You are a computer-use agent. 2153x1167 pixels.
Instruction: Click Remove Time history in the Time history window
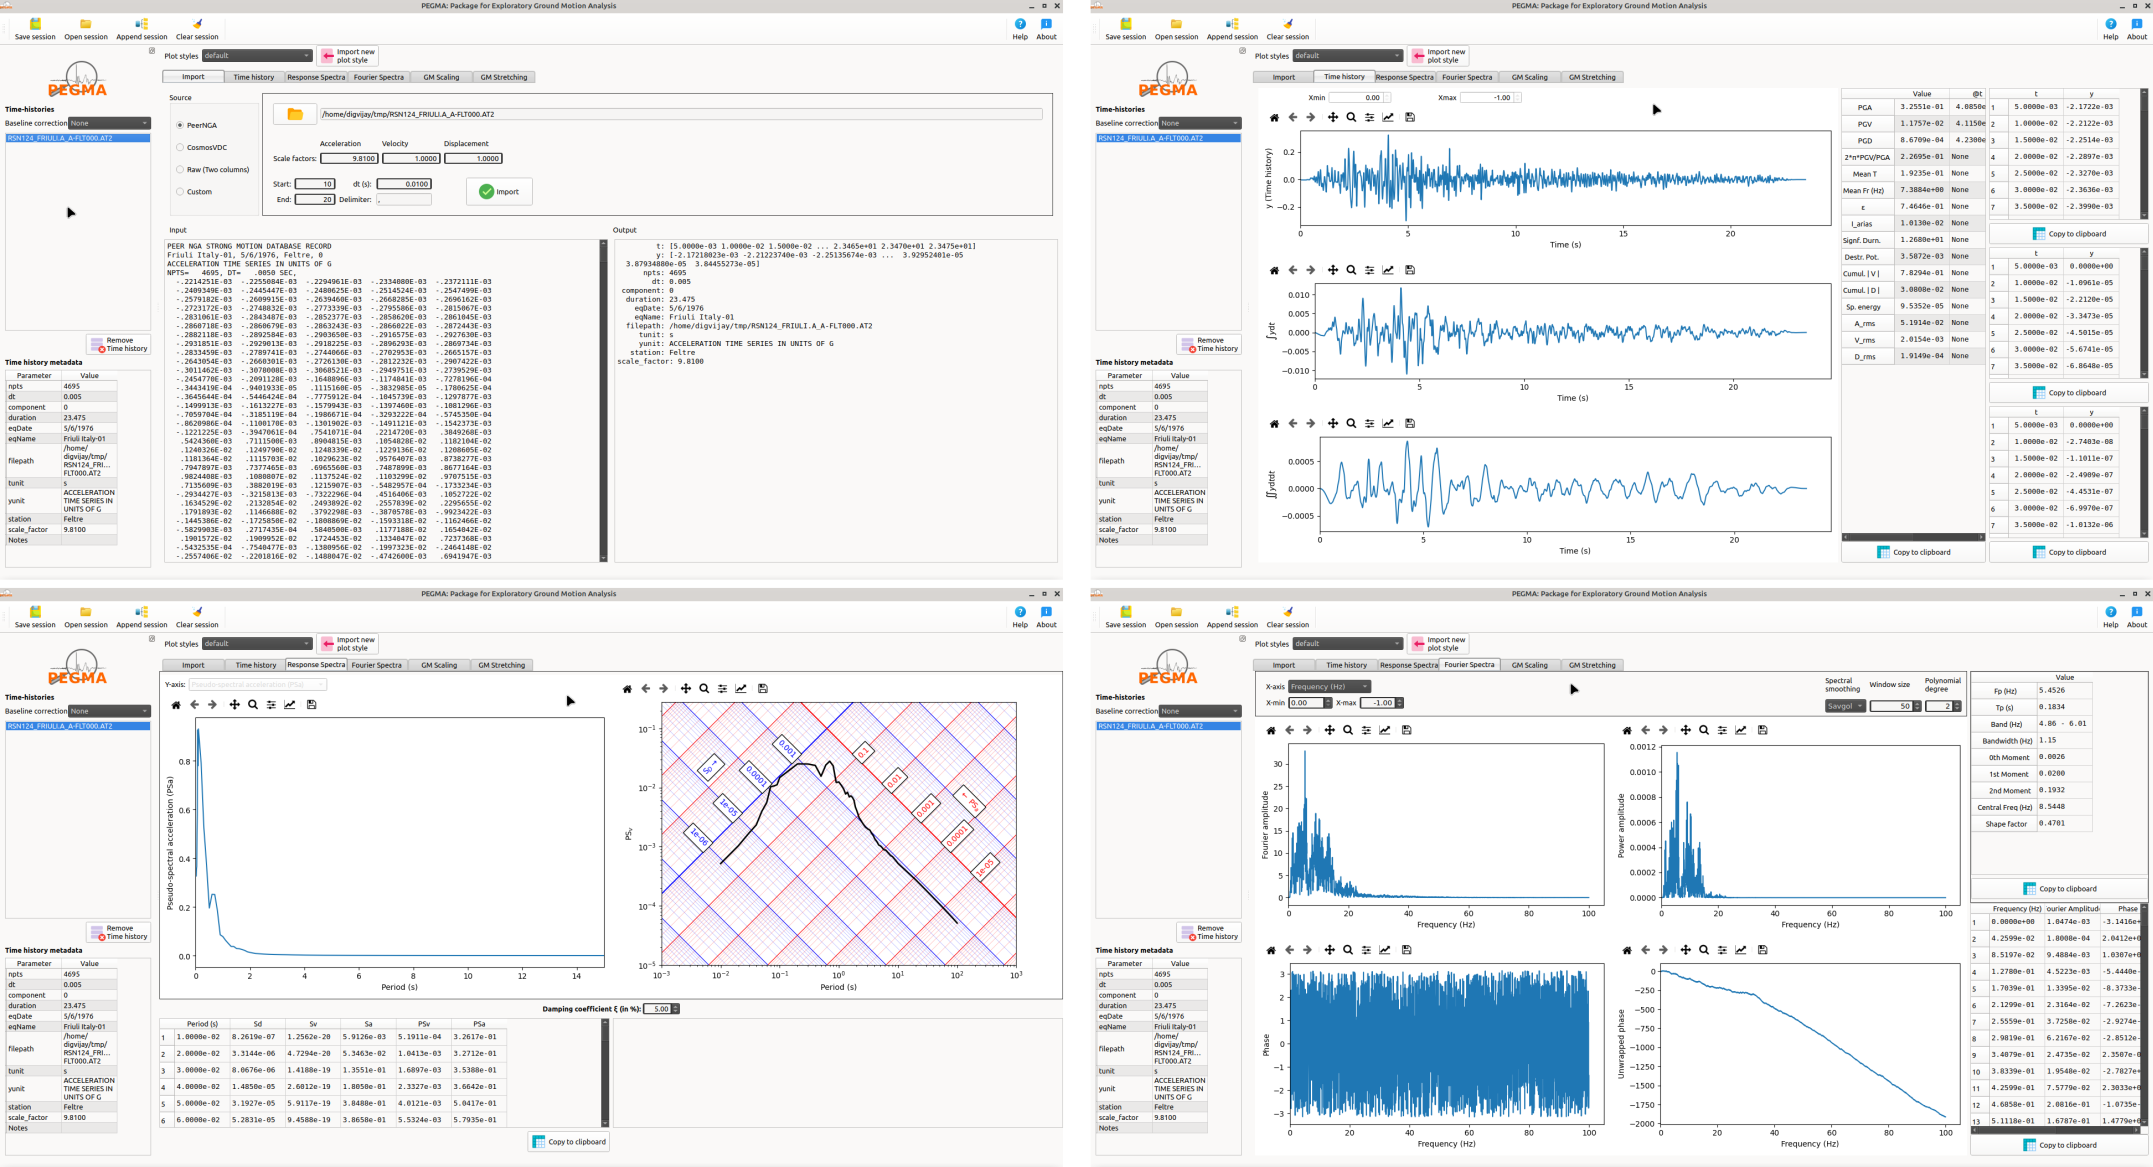click(x=1209, y=345)
